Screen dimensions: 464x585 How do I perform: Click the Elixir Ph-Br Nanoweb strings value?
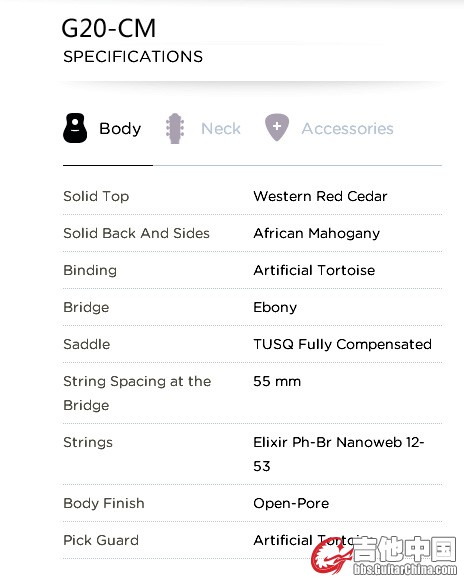click(339, 454)
